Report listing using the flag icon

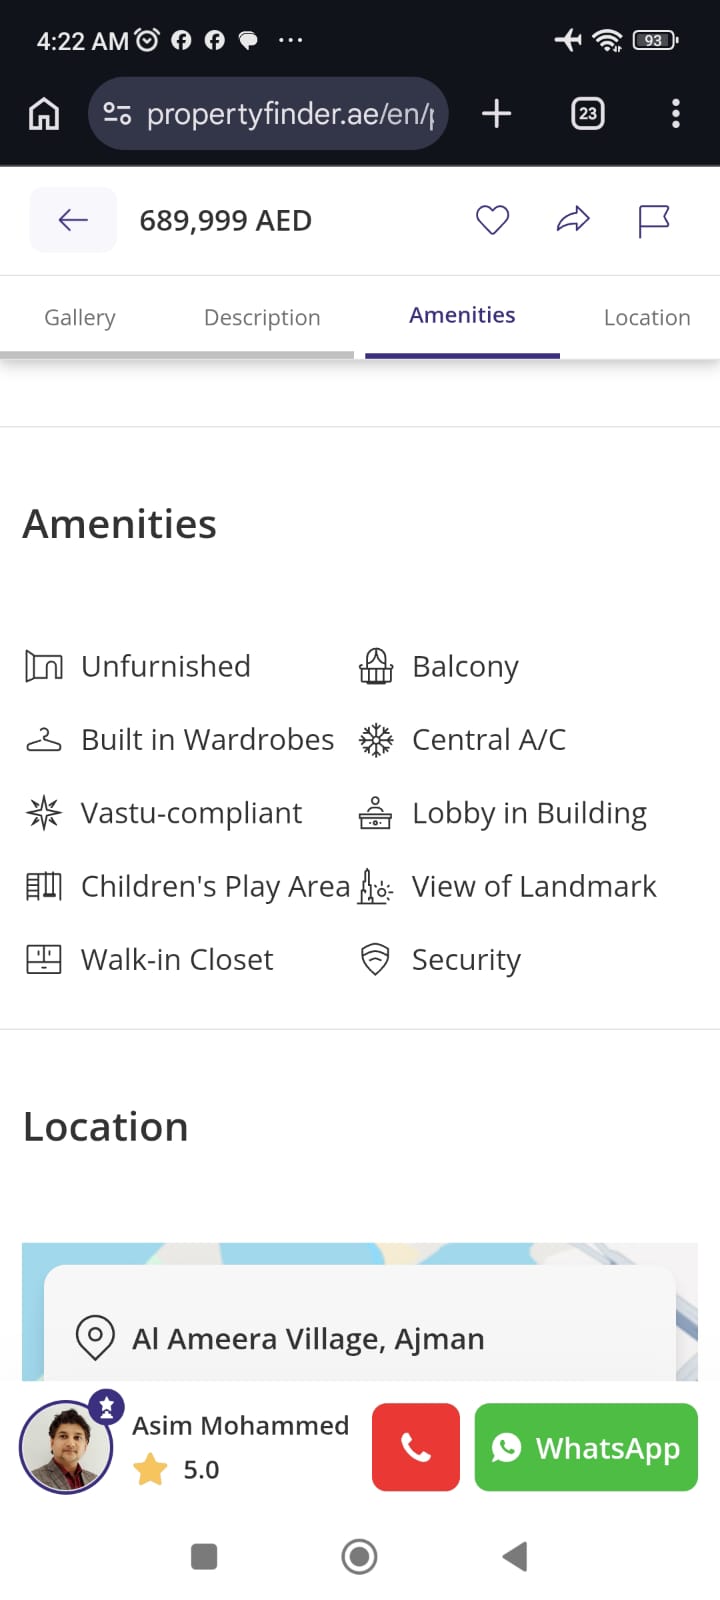653,220
